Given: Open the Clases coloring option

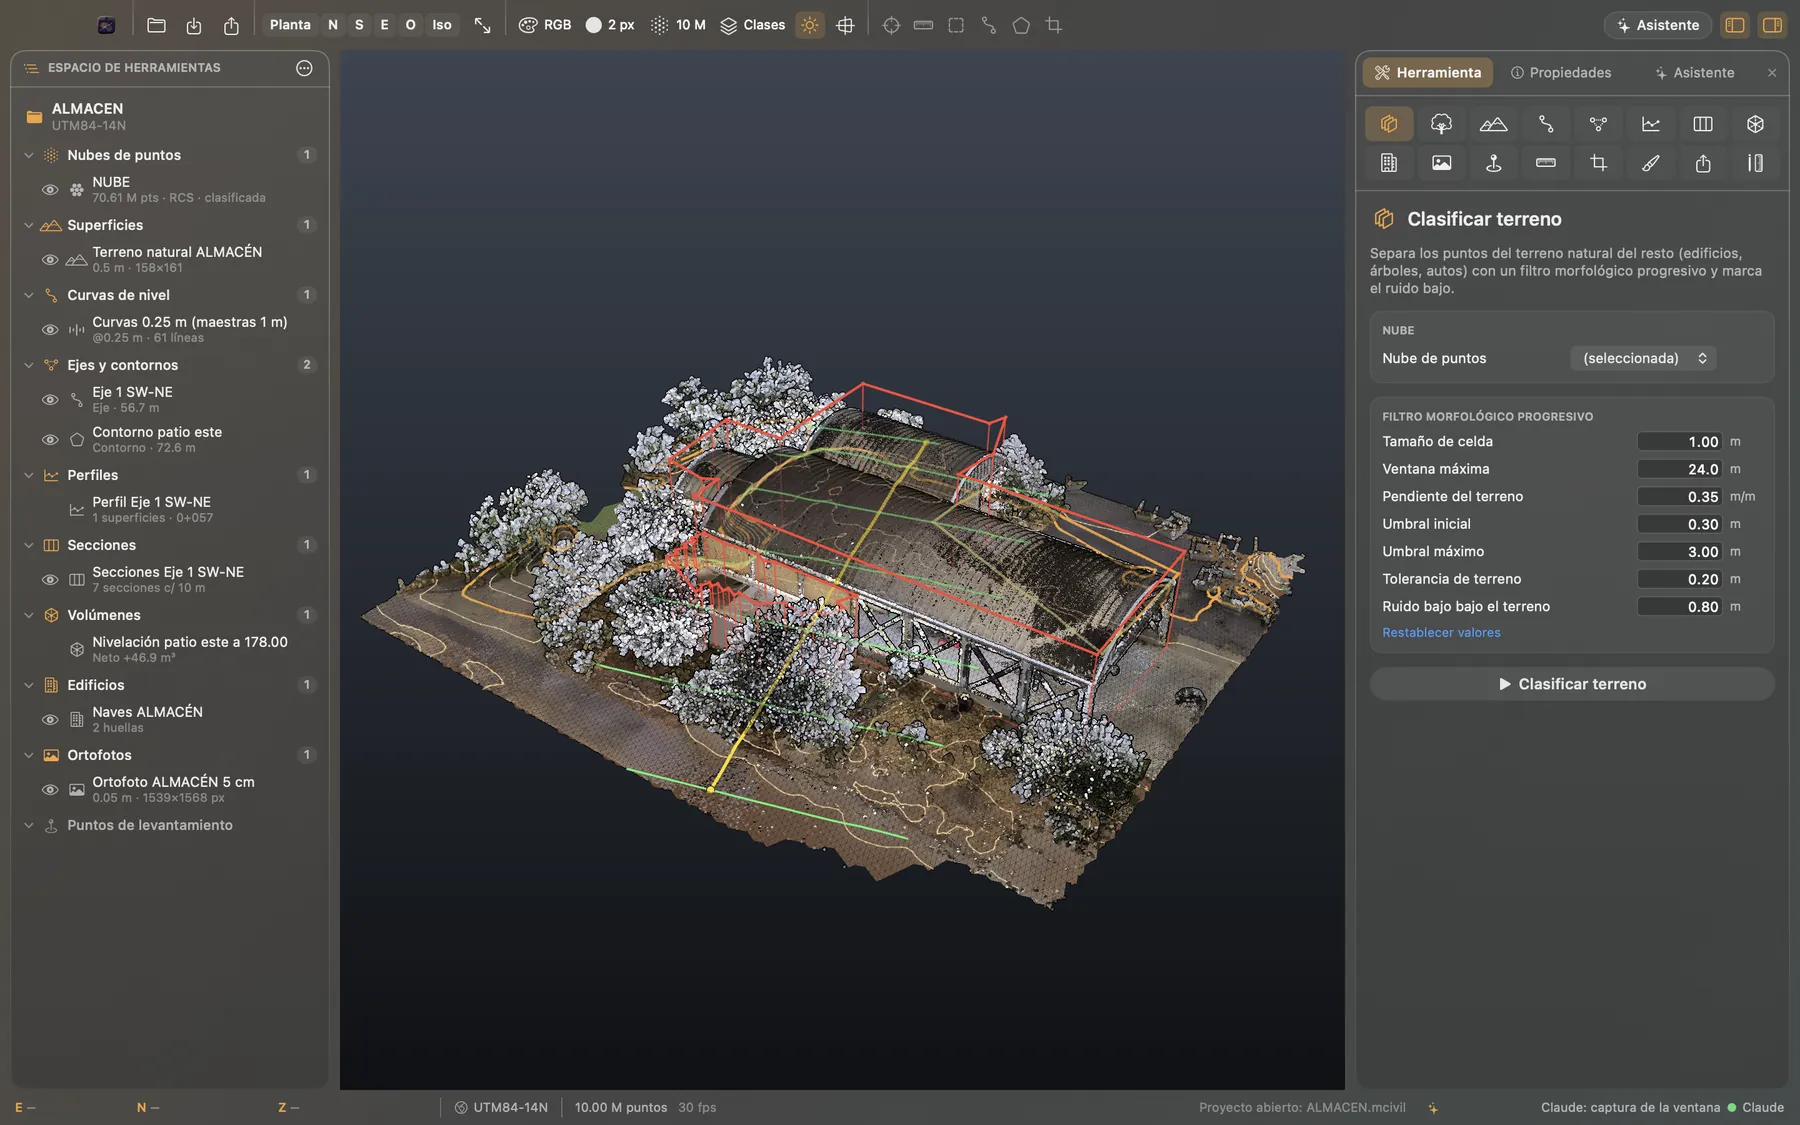Looking at the screenshot, I should pyautogui.click(x=753, y=25).
